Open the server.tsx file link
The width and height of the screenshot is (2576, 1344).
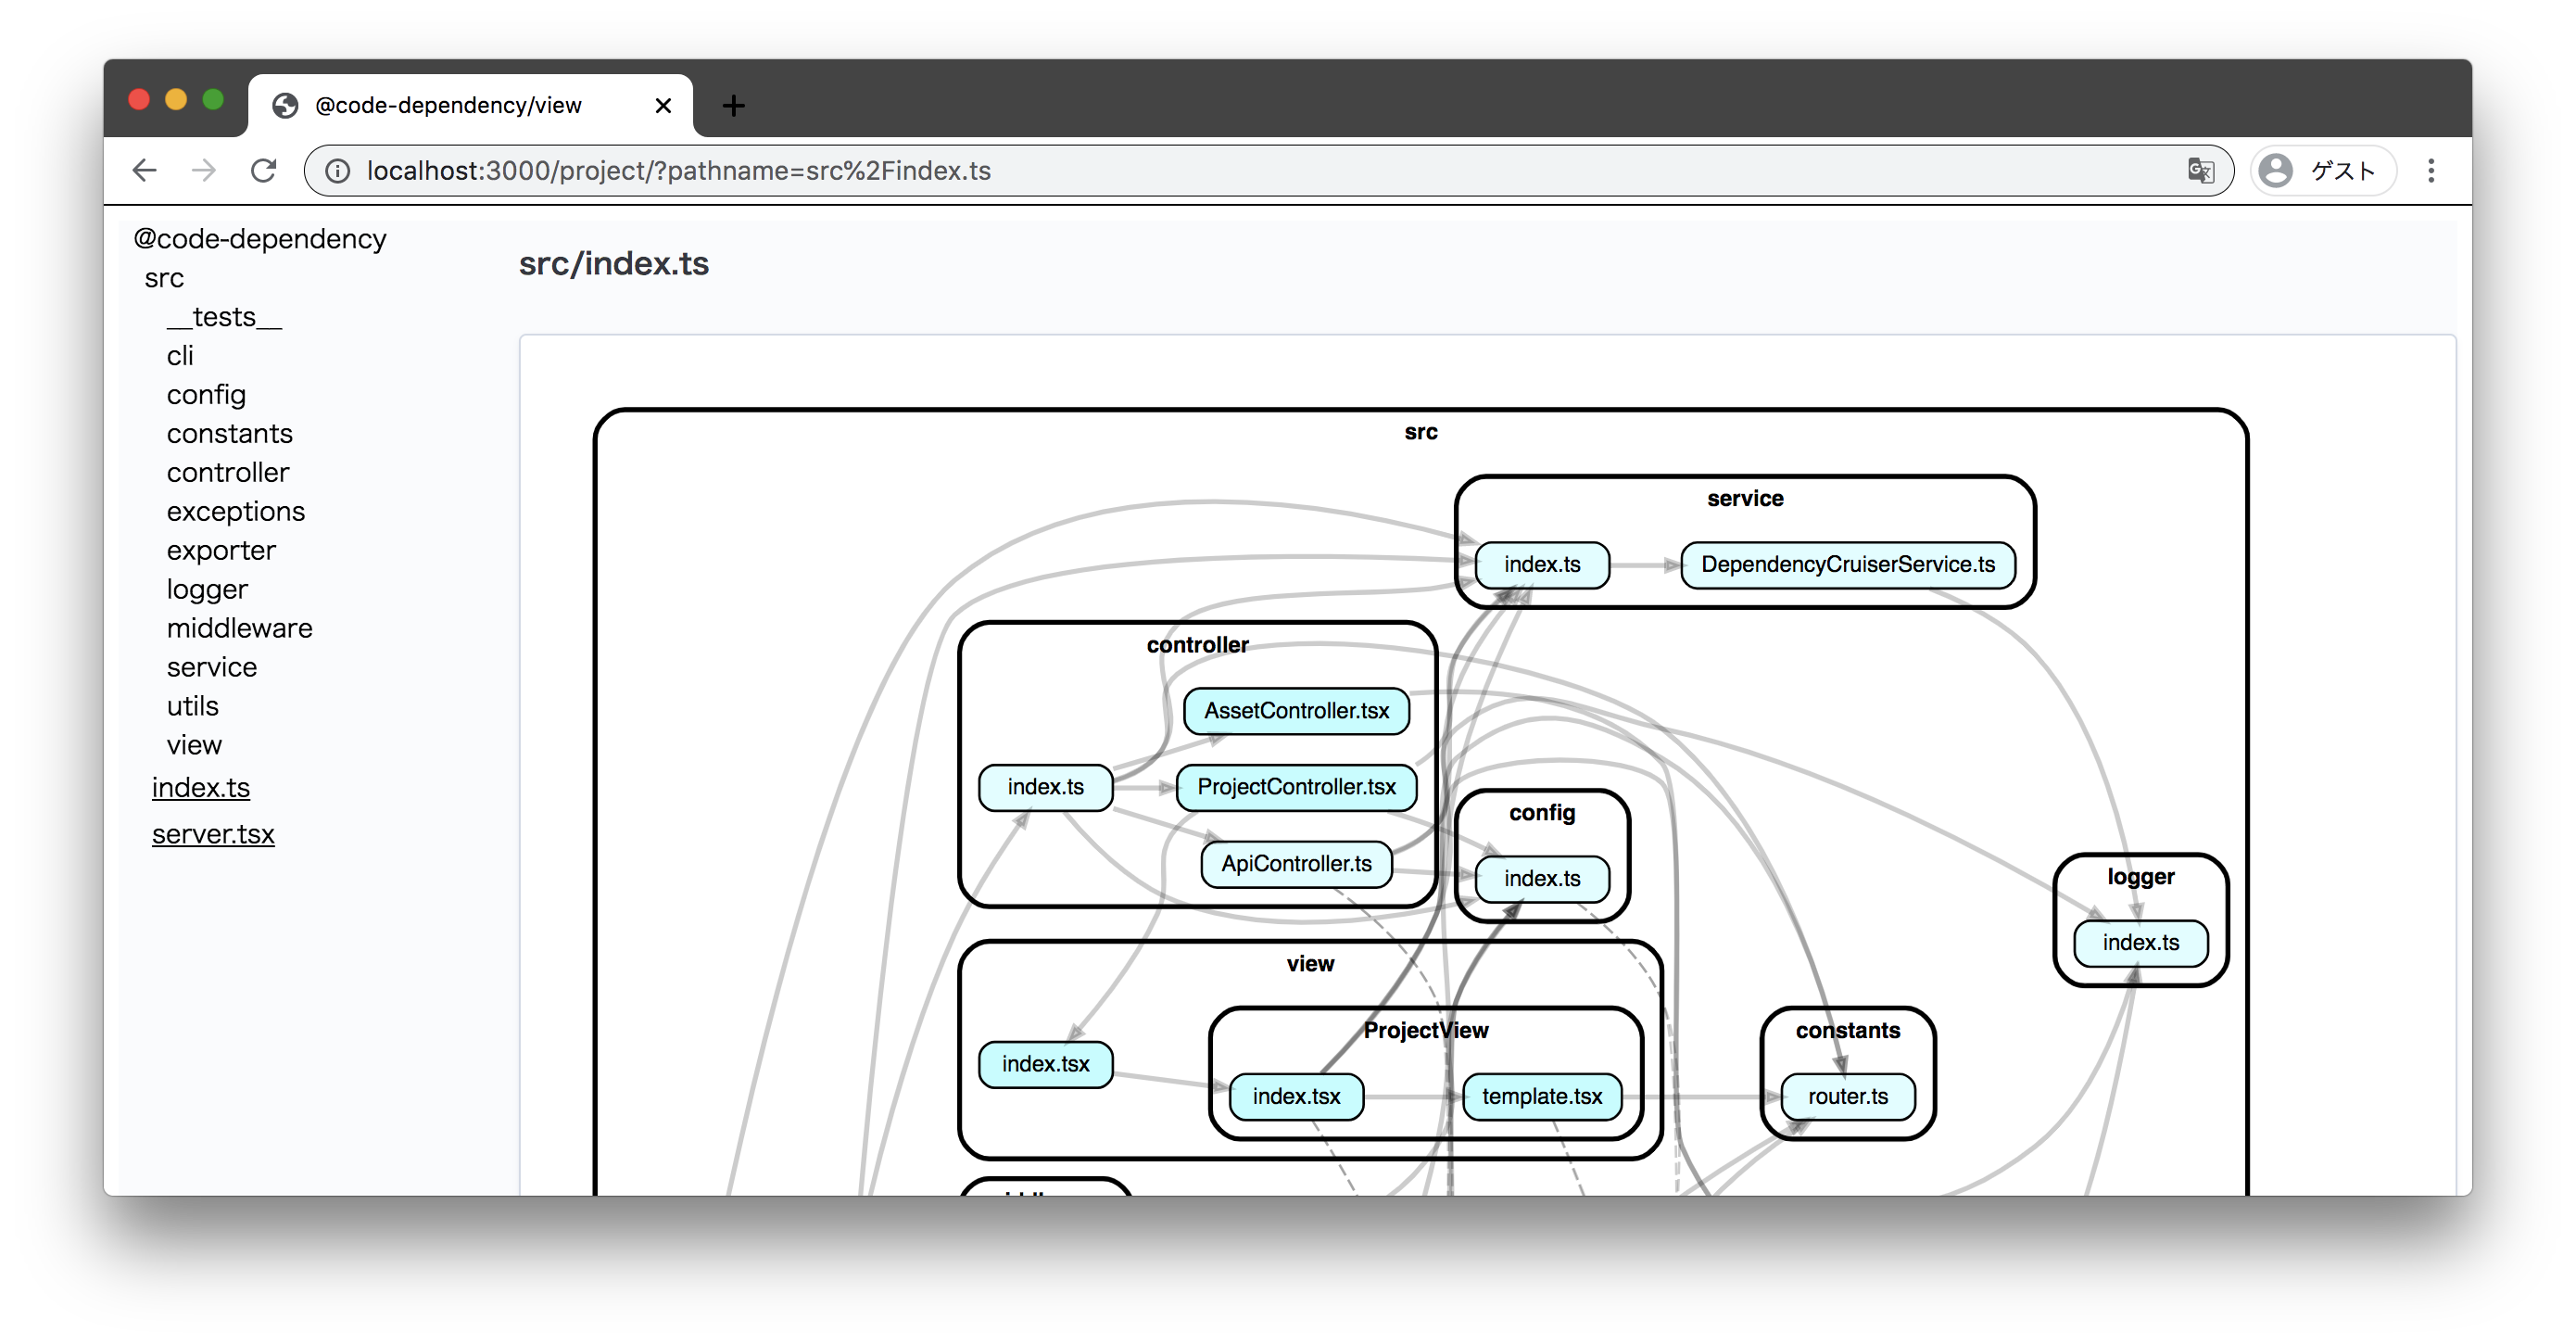217,835
